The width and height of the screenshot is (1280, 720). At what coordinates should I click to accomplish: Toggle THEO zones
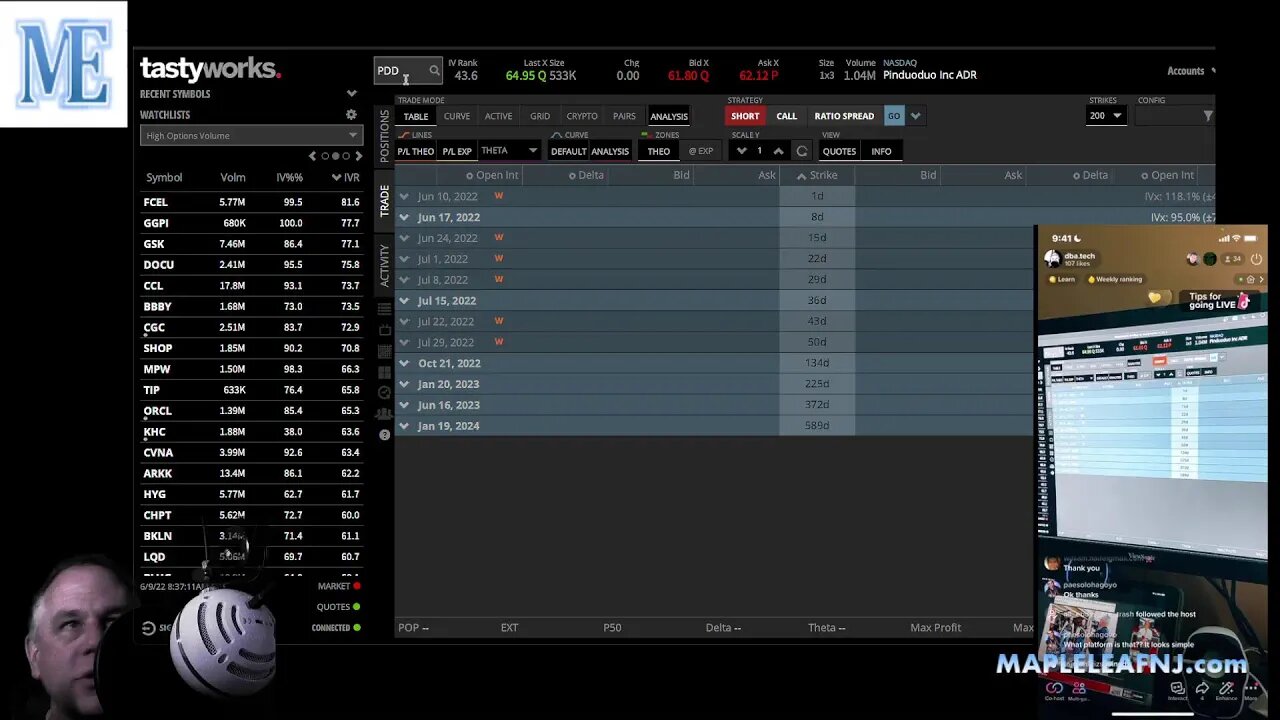coord(658,151)
